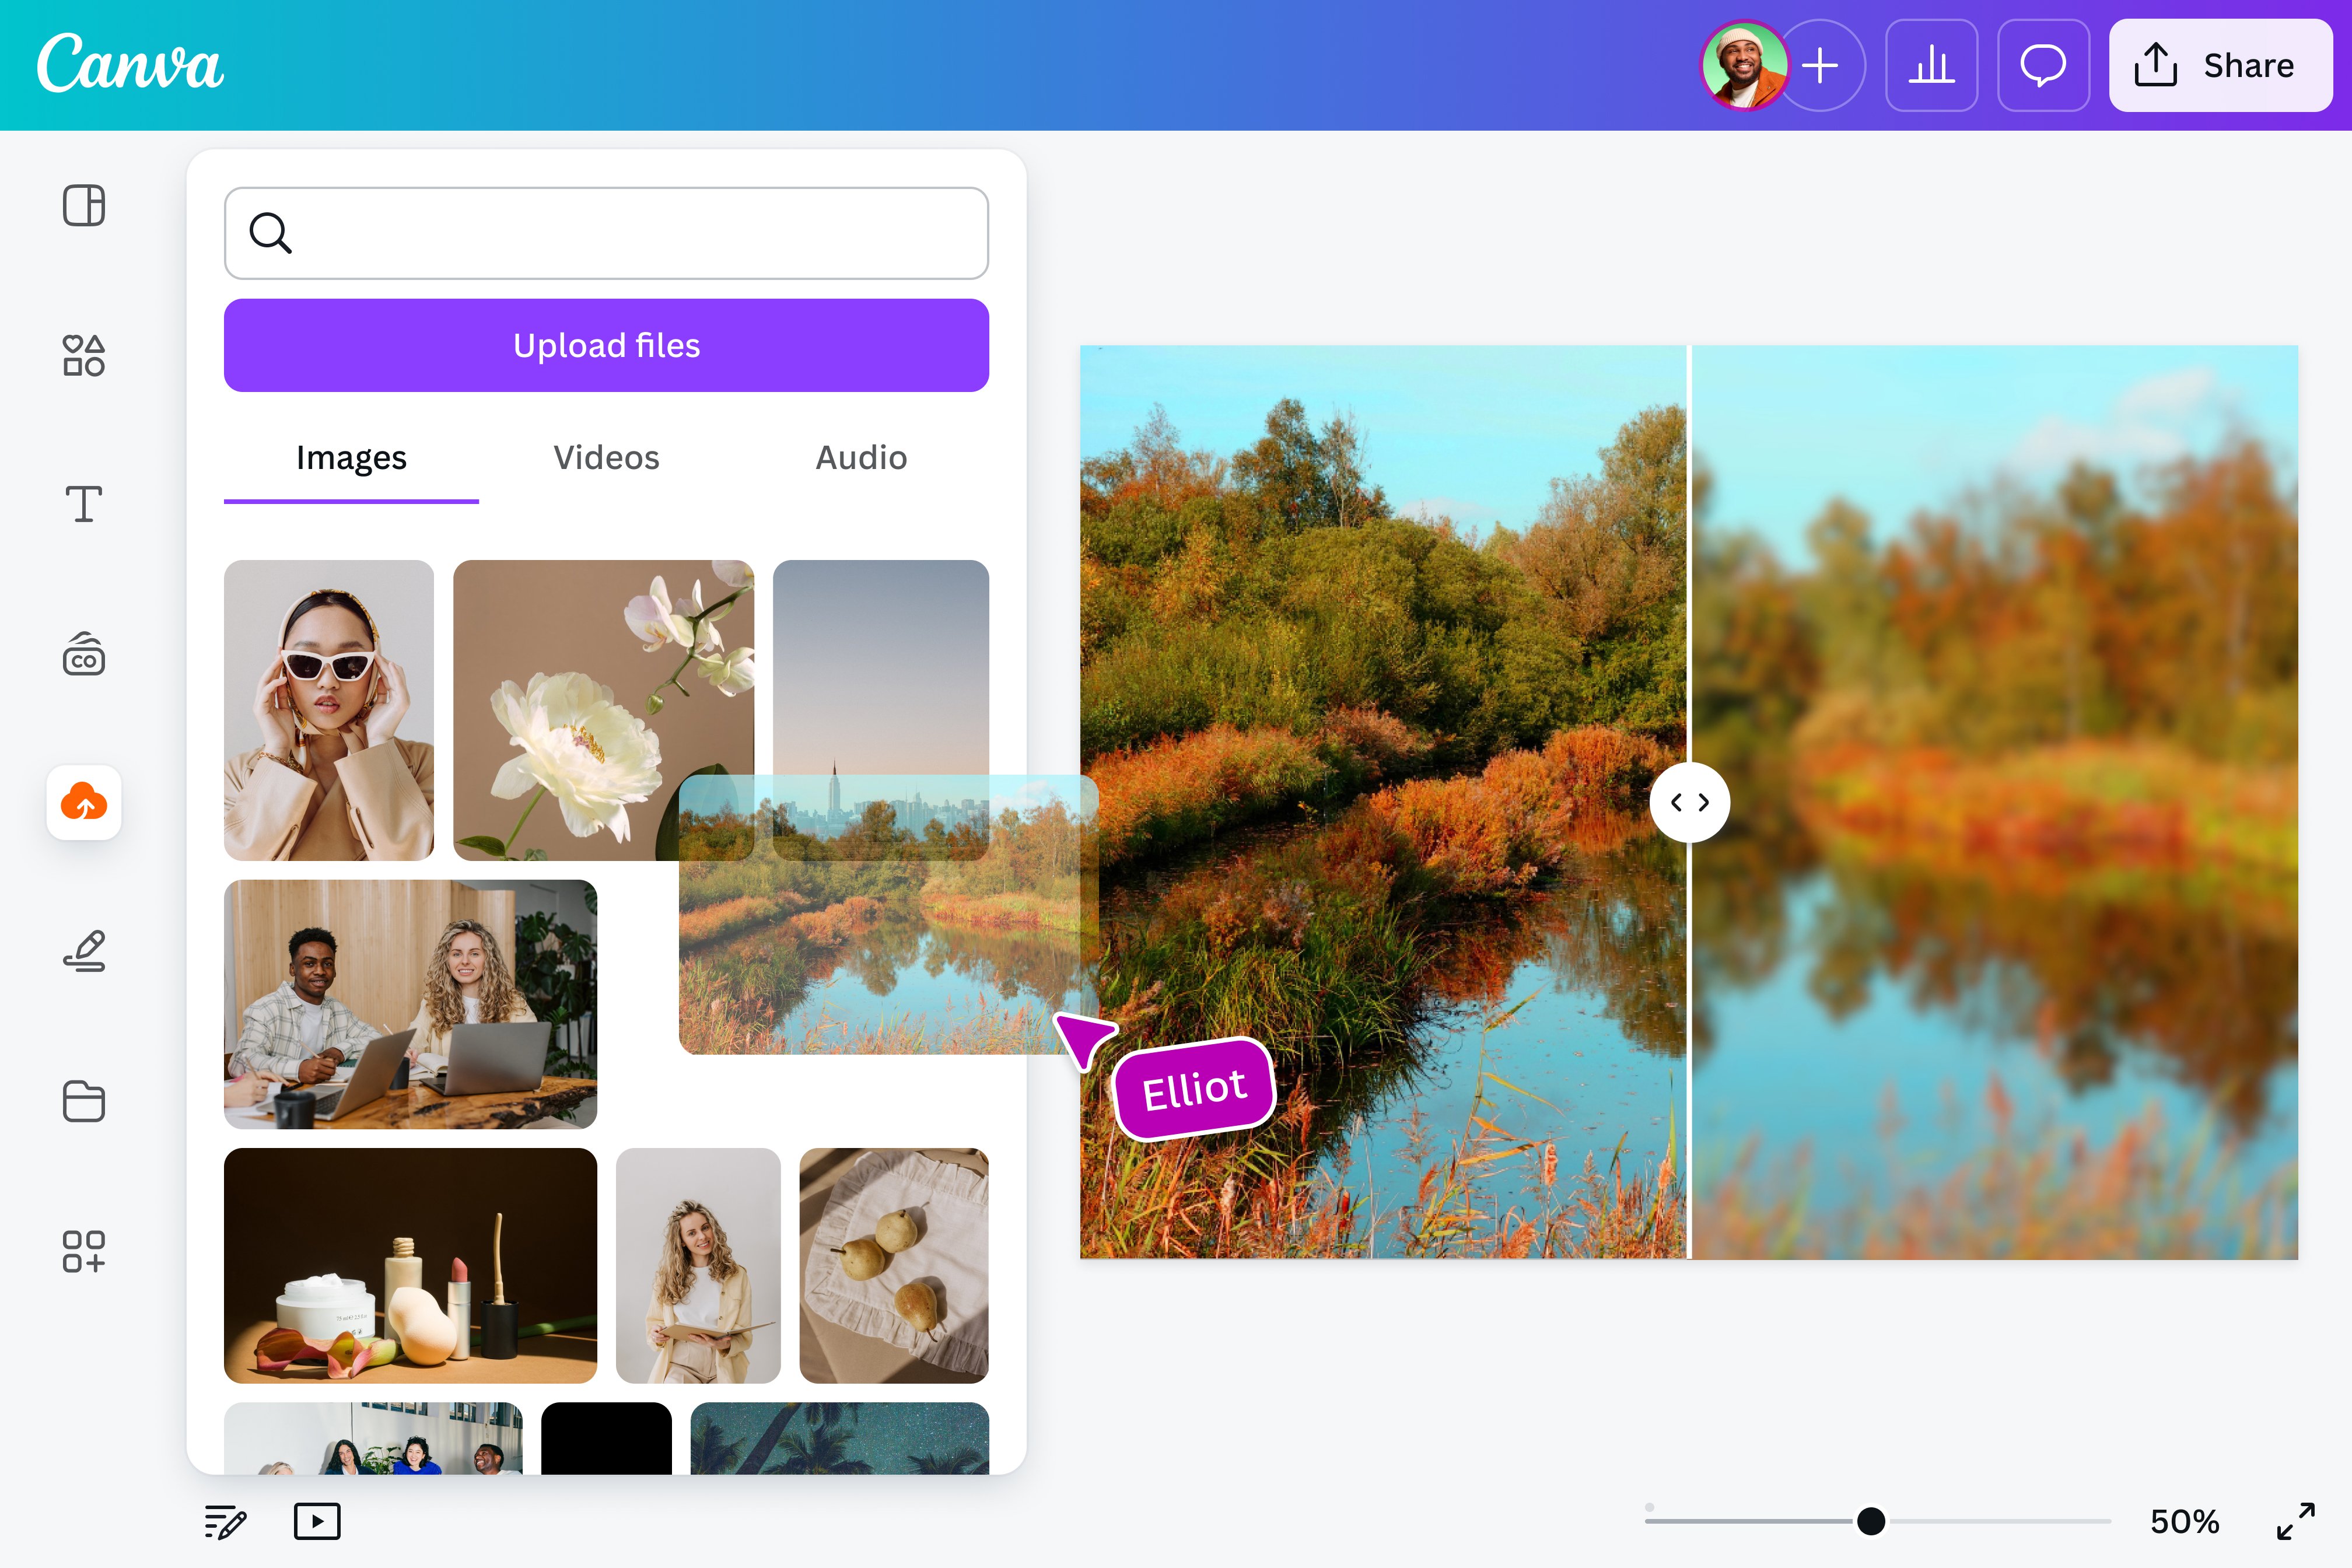This screenshot has width=2352, height=1568.
Task: Enter presentation mode from the bottom bar
Action: 317,1521
